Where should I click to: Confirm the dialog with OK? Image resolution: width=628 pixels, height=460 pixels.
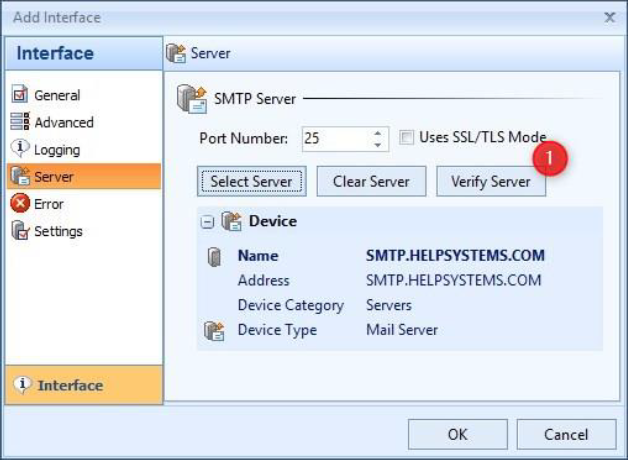(x=457, y=434)
